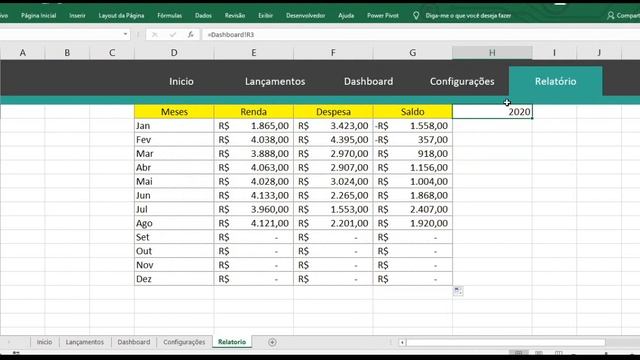Viewport: 640px width, 360px height.
Task: Add a new sheet plus icon
Action: [272, 342]
